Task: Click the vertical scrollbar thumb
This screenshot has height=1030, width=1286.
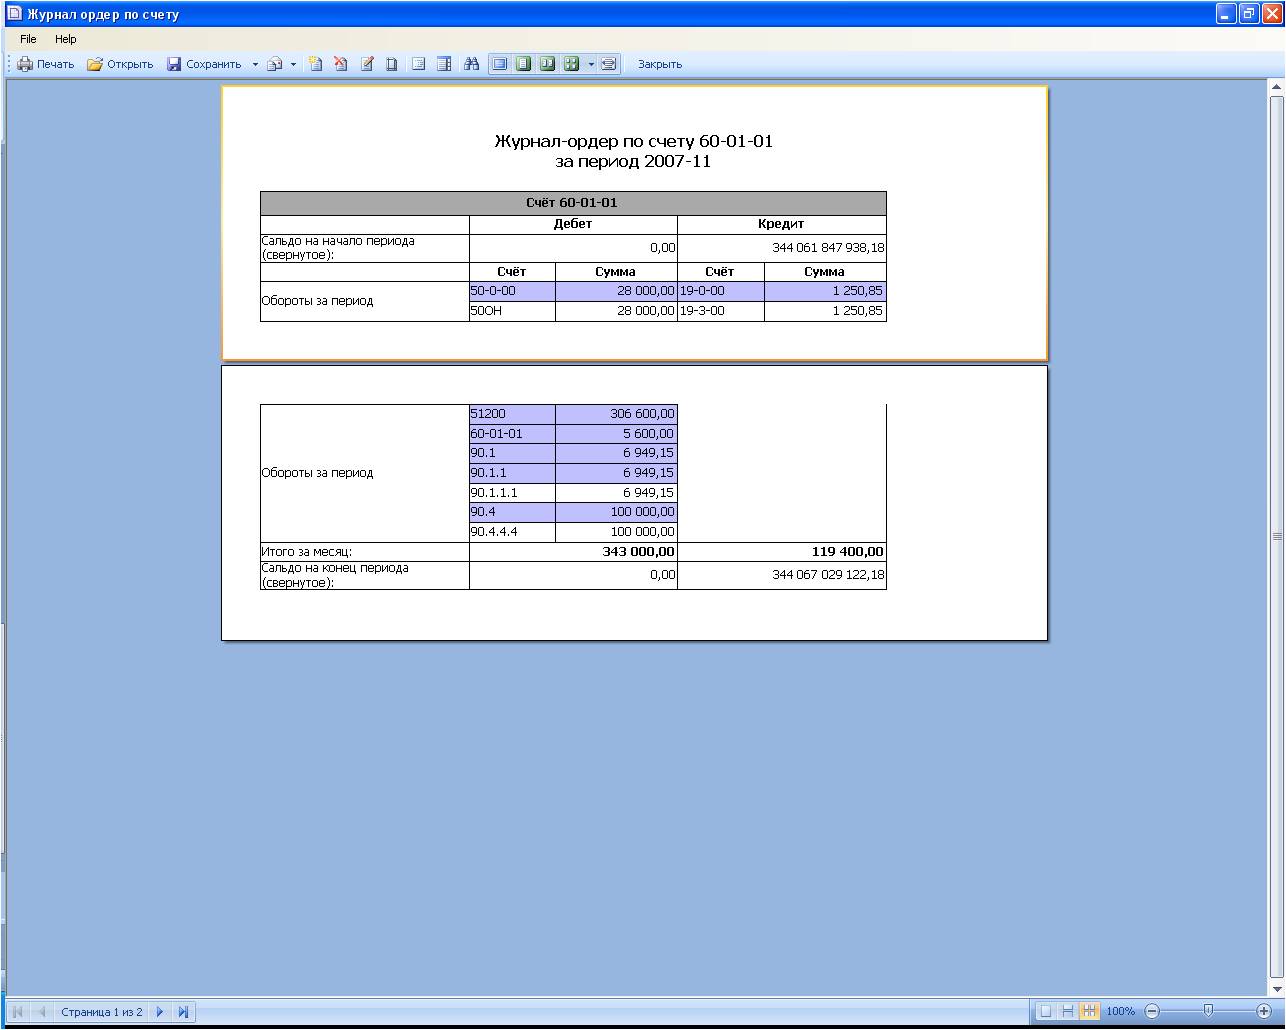Action: coord(1277,536)
